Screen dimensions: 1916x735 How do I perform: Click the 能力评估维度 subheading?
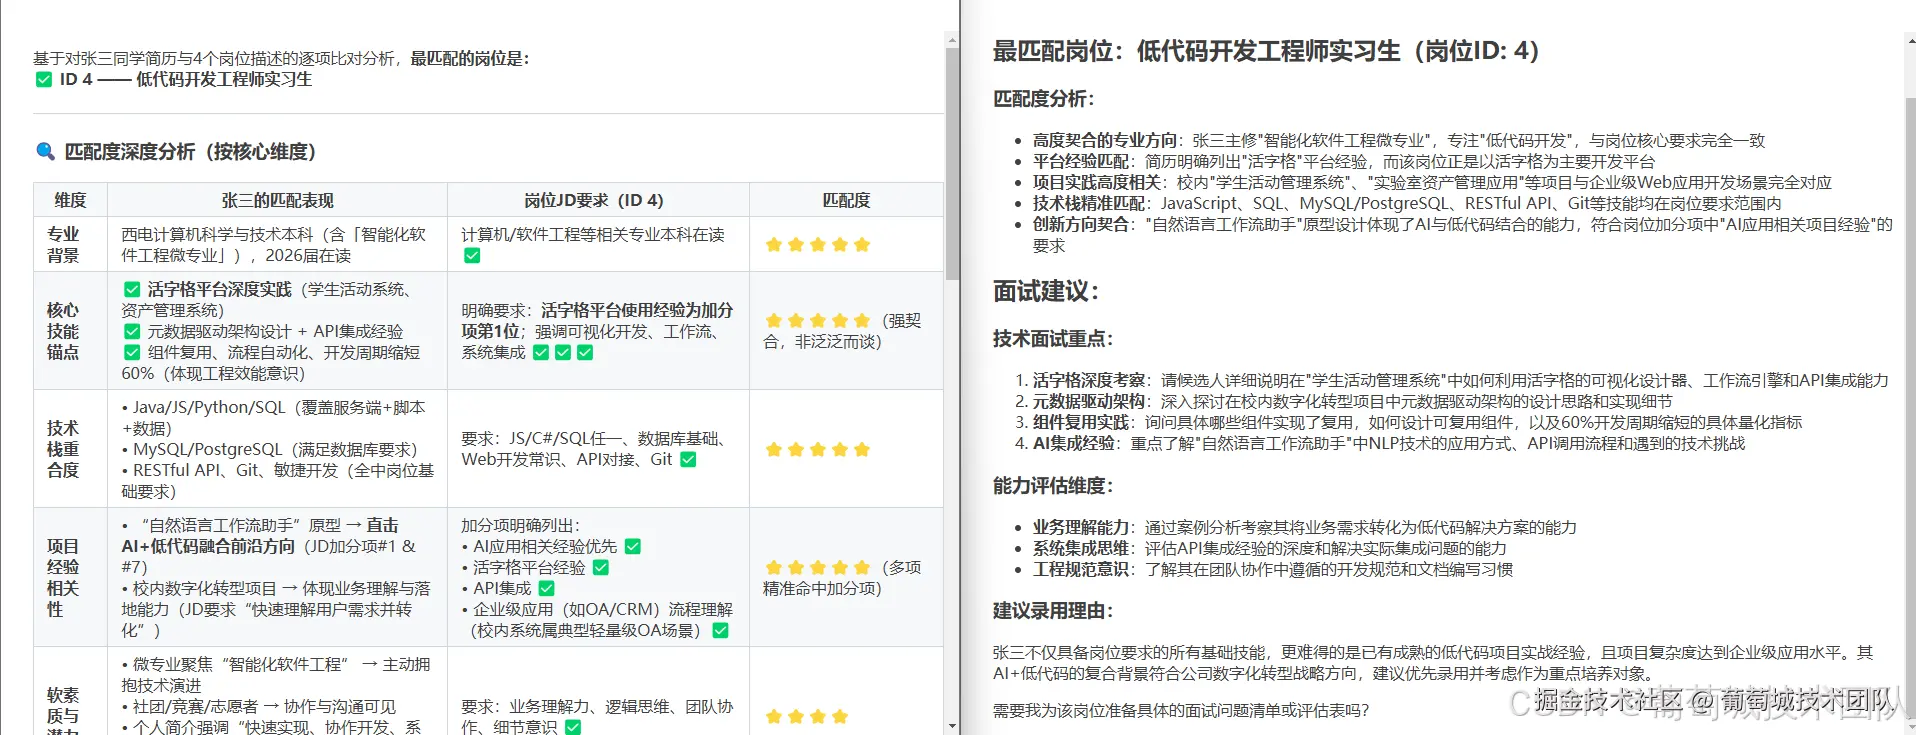click(x=1053, y=485)
